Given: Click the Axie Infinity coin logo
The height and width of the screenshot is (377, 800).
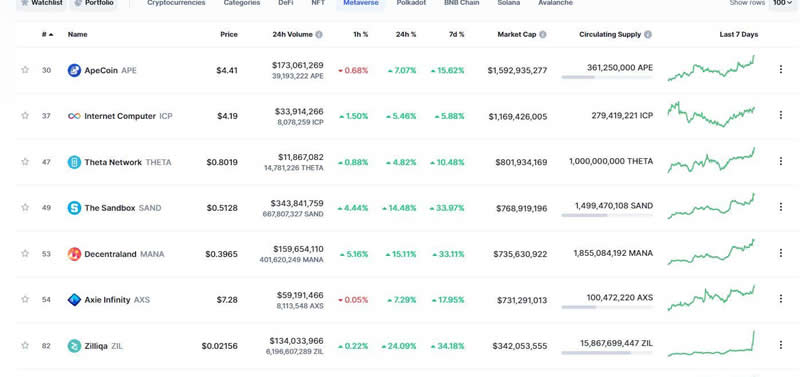Looking at the screenshot, I should point(74,300).
